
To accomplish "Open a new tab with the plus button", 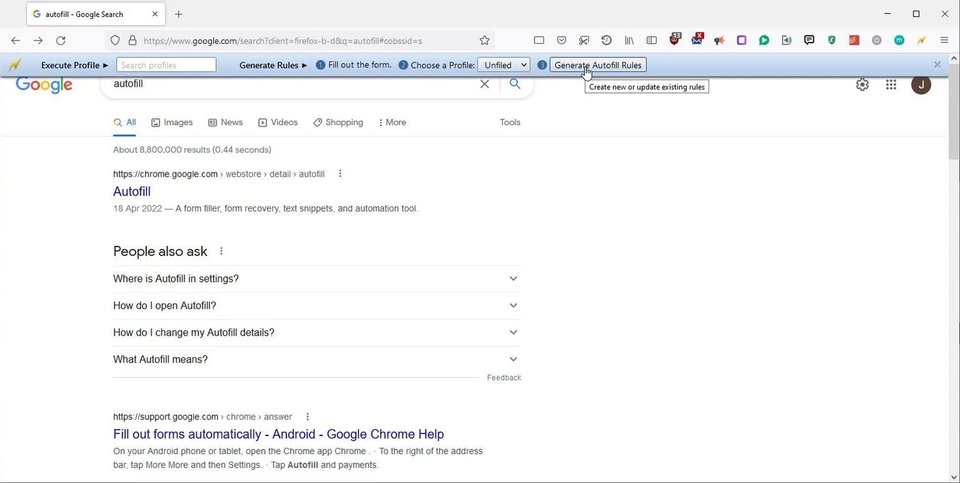I will click(x=178, y=14).
